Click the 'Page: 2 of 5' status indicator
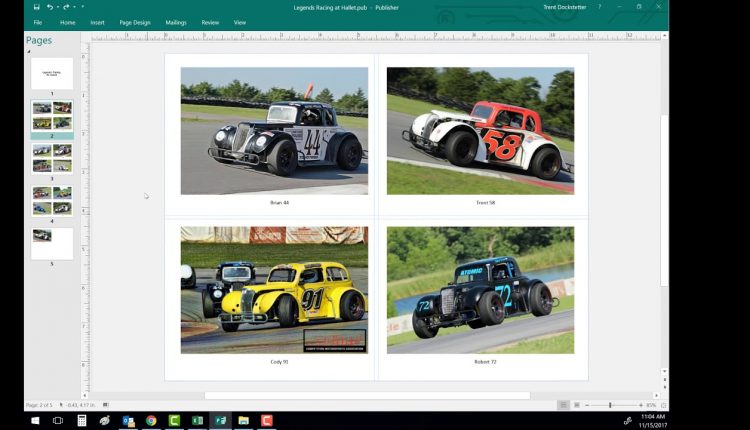 39,405
